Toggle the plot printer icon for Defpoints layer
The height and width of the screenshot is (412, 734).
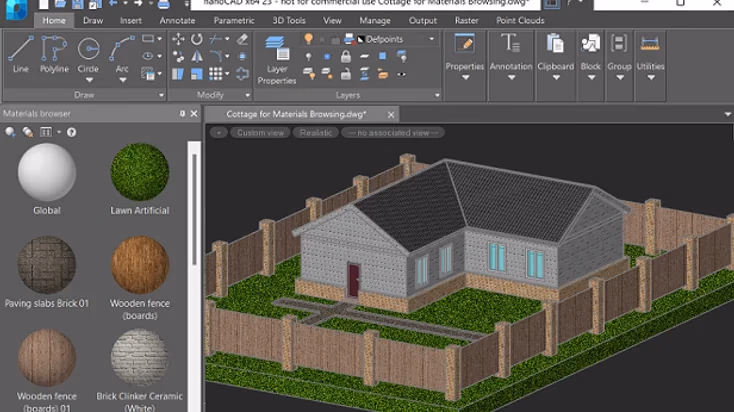(349, 39)
